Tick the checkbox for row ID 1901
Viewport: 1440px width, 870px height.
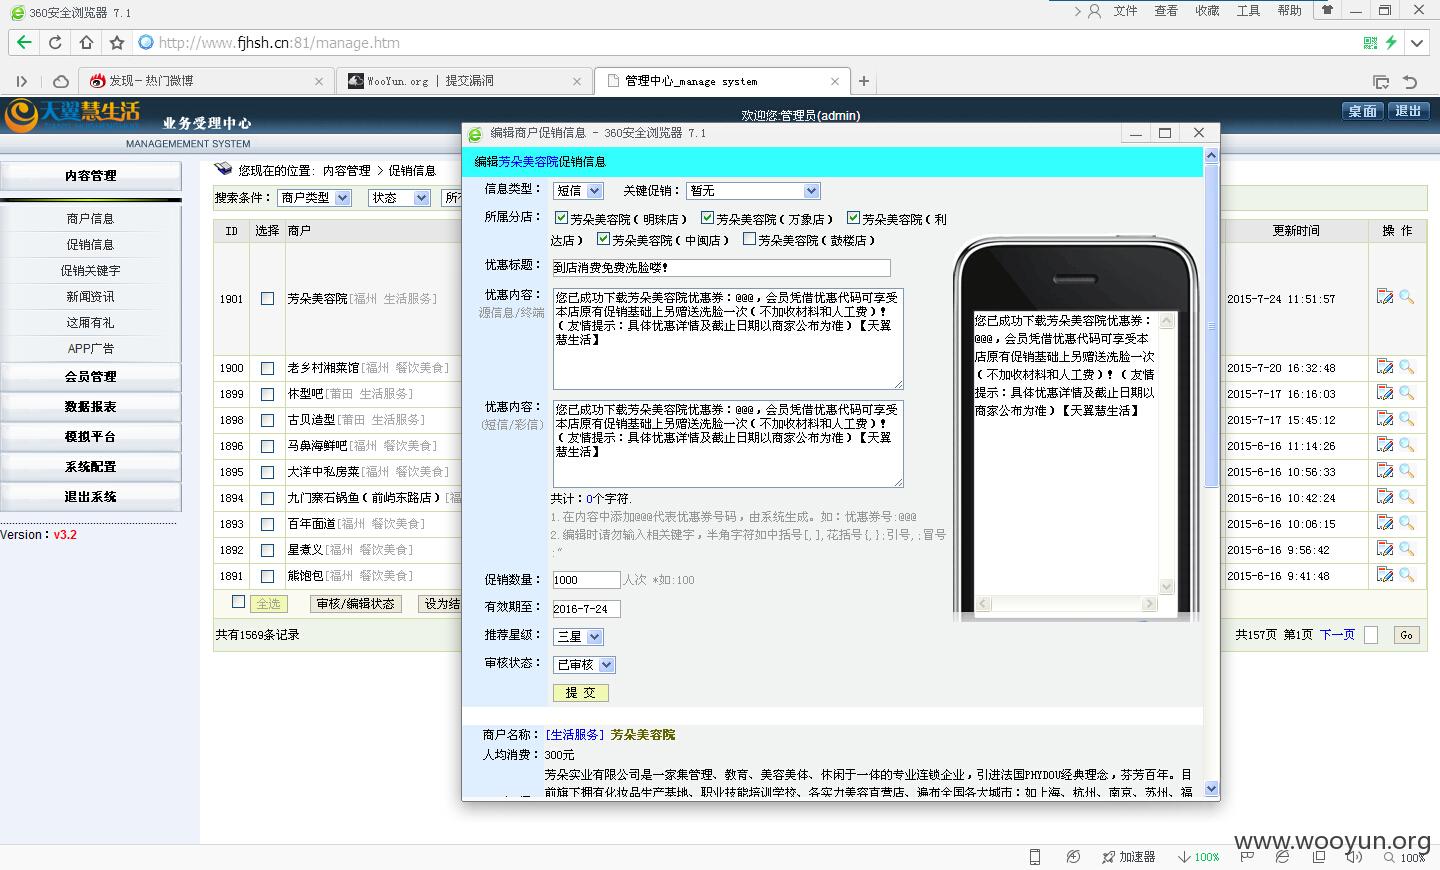coord(267,298)
